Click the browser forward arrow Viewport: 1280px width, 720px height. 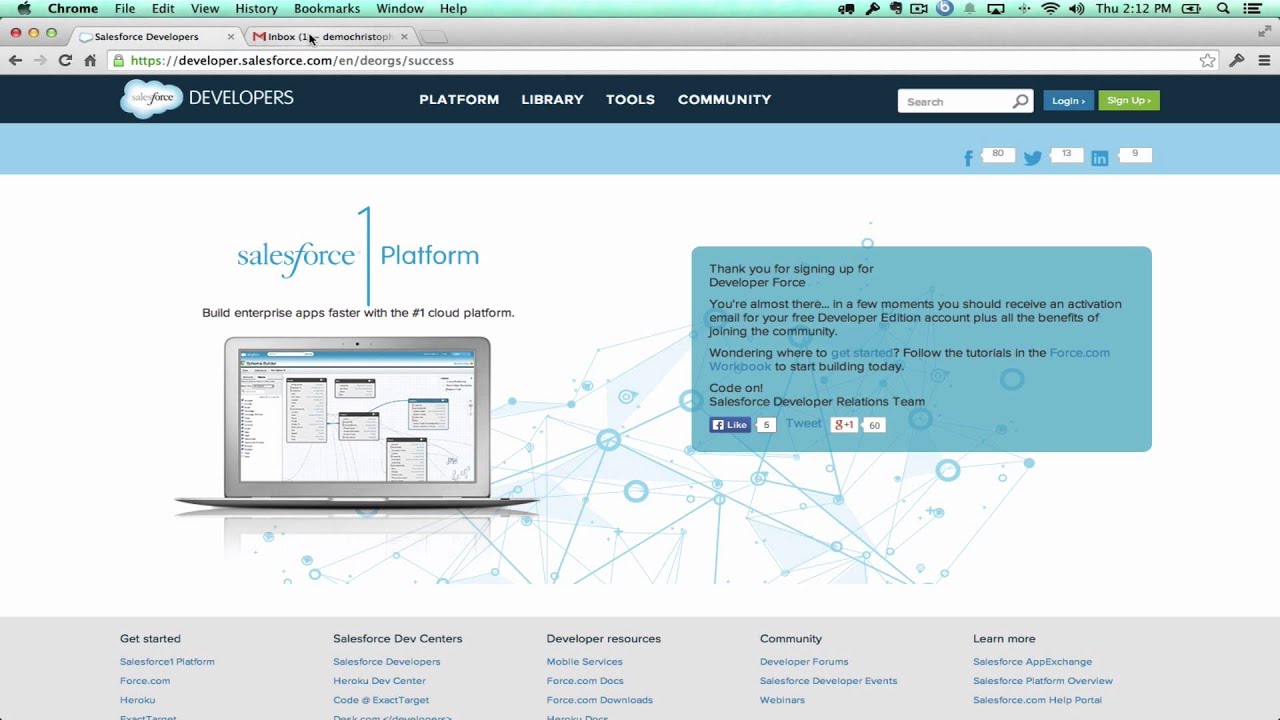point(40,60)
